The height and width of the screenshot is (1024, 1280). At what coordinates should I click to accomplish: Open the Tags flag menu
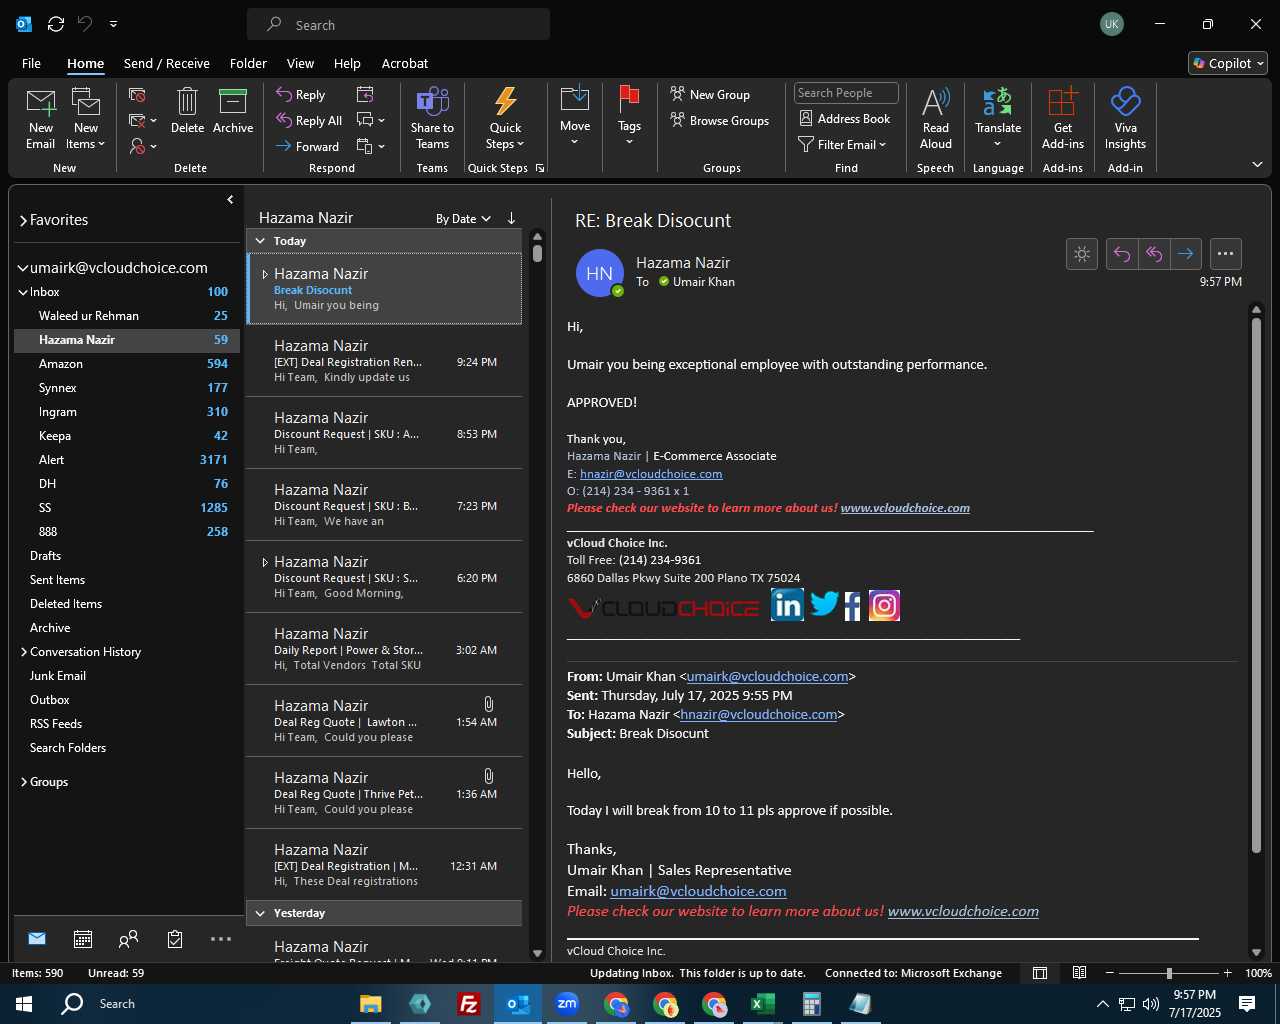(629, 116)
